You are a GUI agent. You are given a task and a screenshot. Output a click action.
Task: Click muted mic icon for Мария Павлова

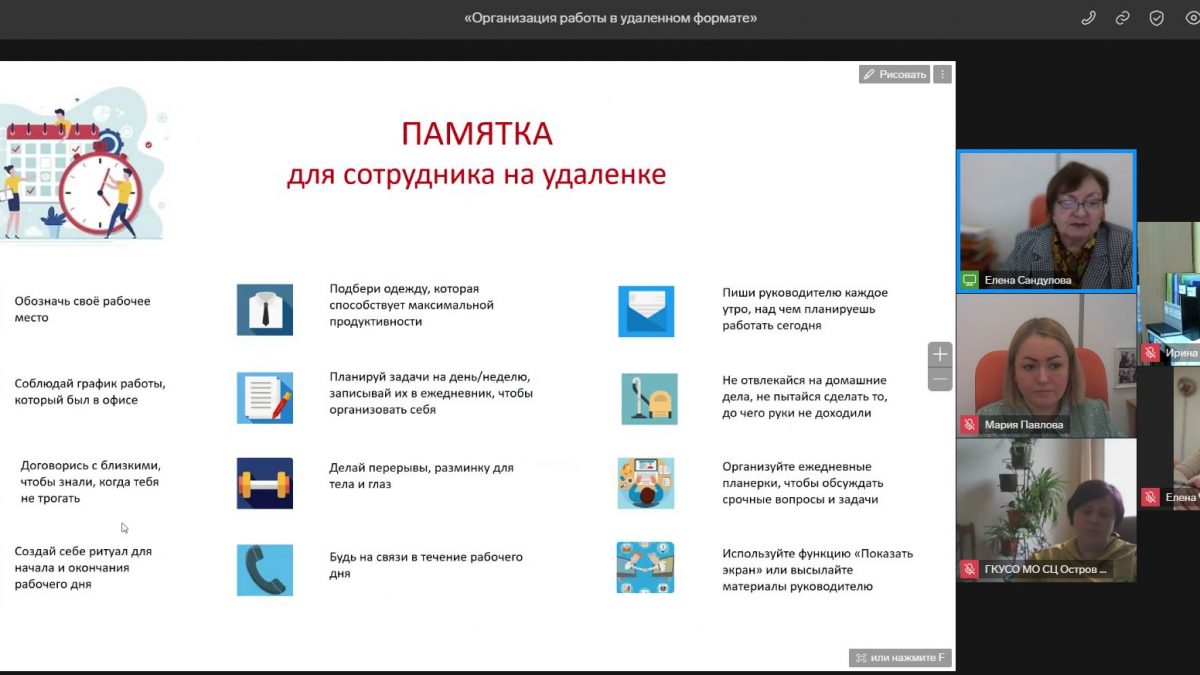(x=969, y=425)
